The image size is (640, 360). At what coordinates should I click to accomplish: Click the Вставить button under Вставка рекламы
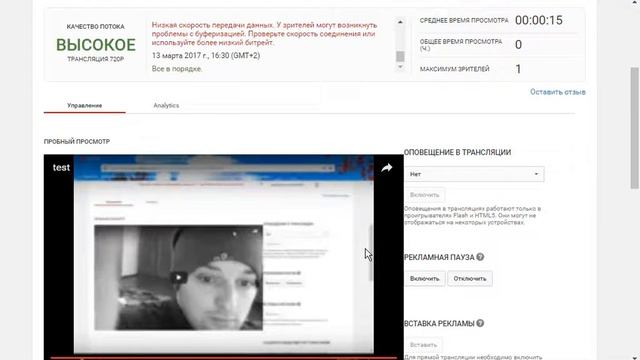tap(423, 344)
